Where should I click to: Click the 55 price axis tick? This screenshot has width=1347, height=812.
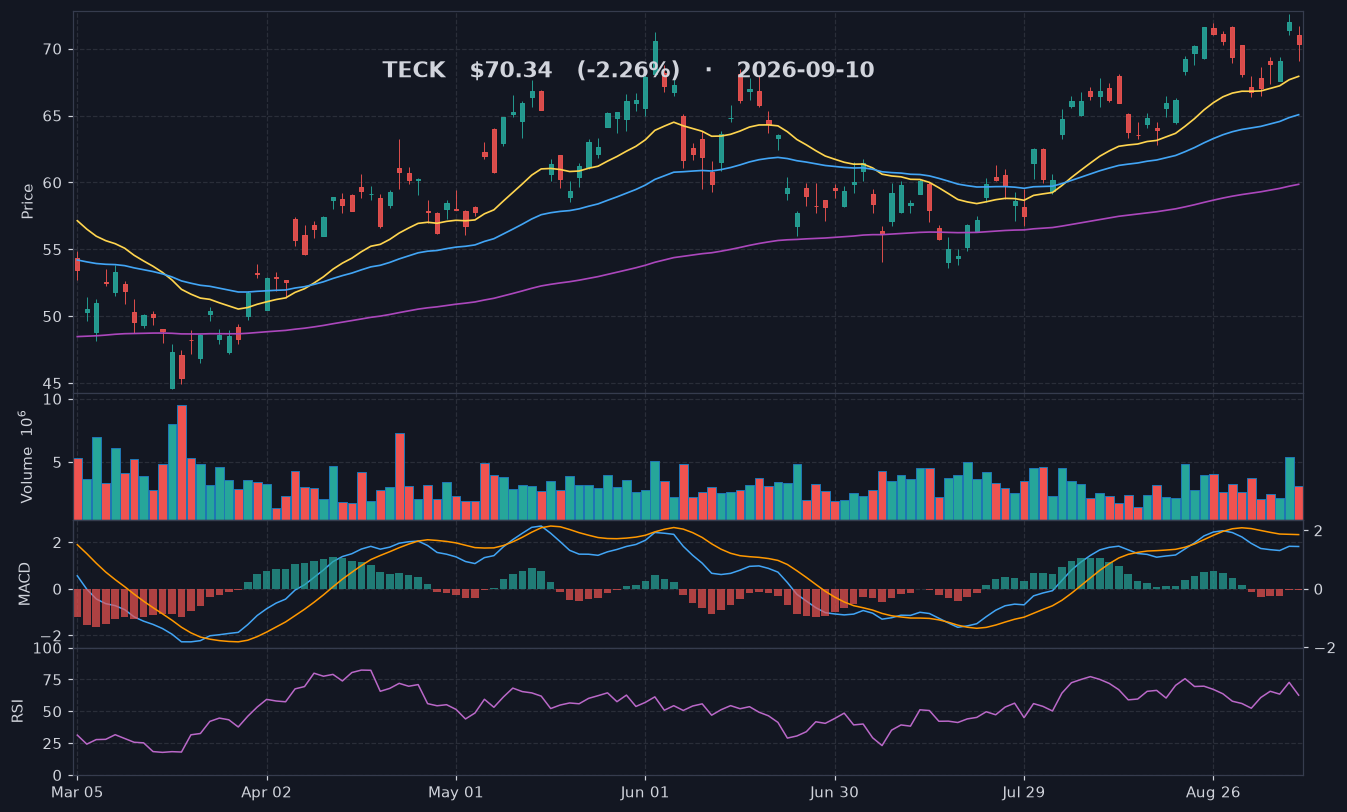[x=53, y=250]
